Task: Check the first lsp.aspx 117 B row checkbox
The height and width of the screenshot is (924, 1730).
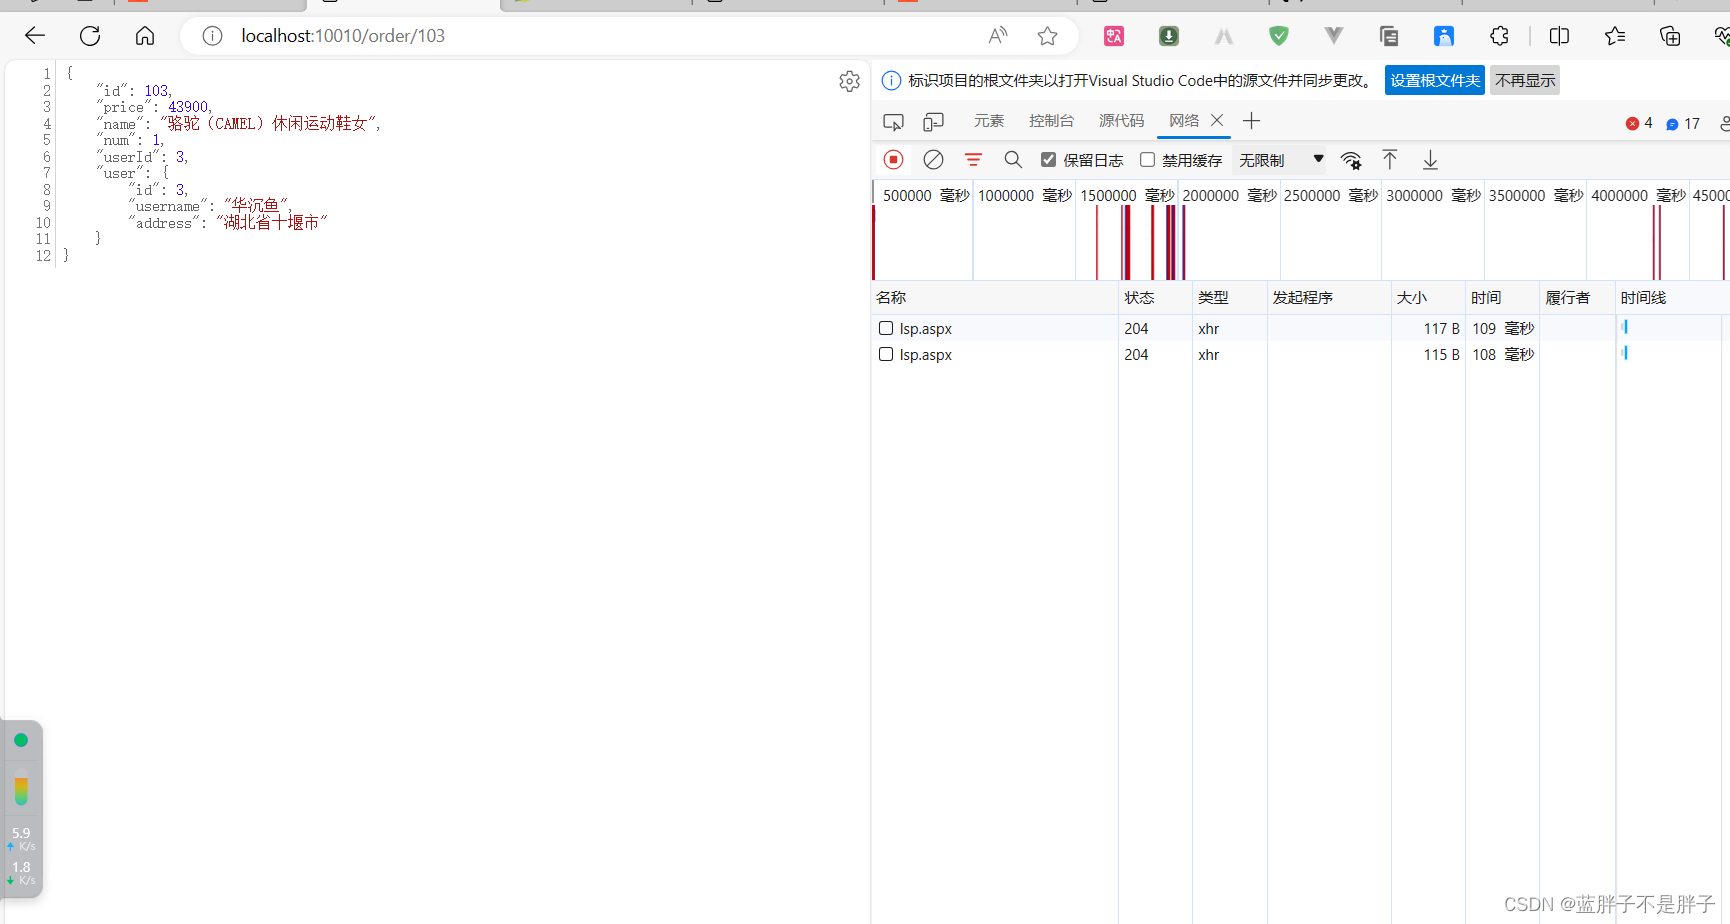Action: point(886,328)
